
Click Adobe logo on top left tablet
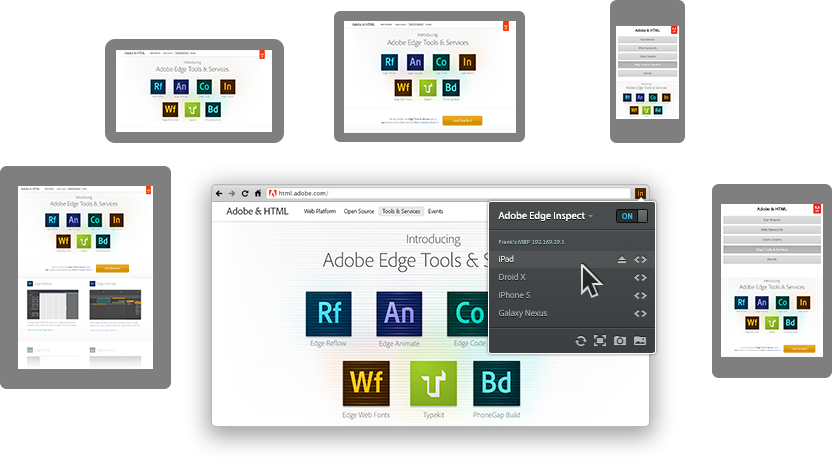262,55
